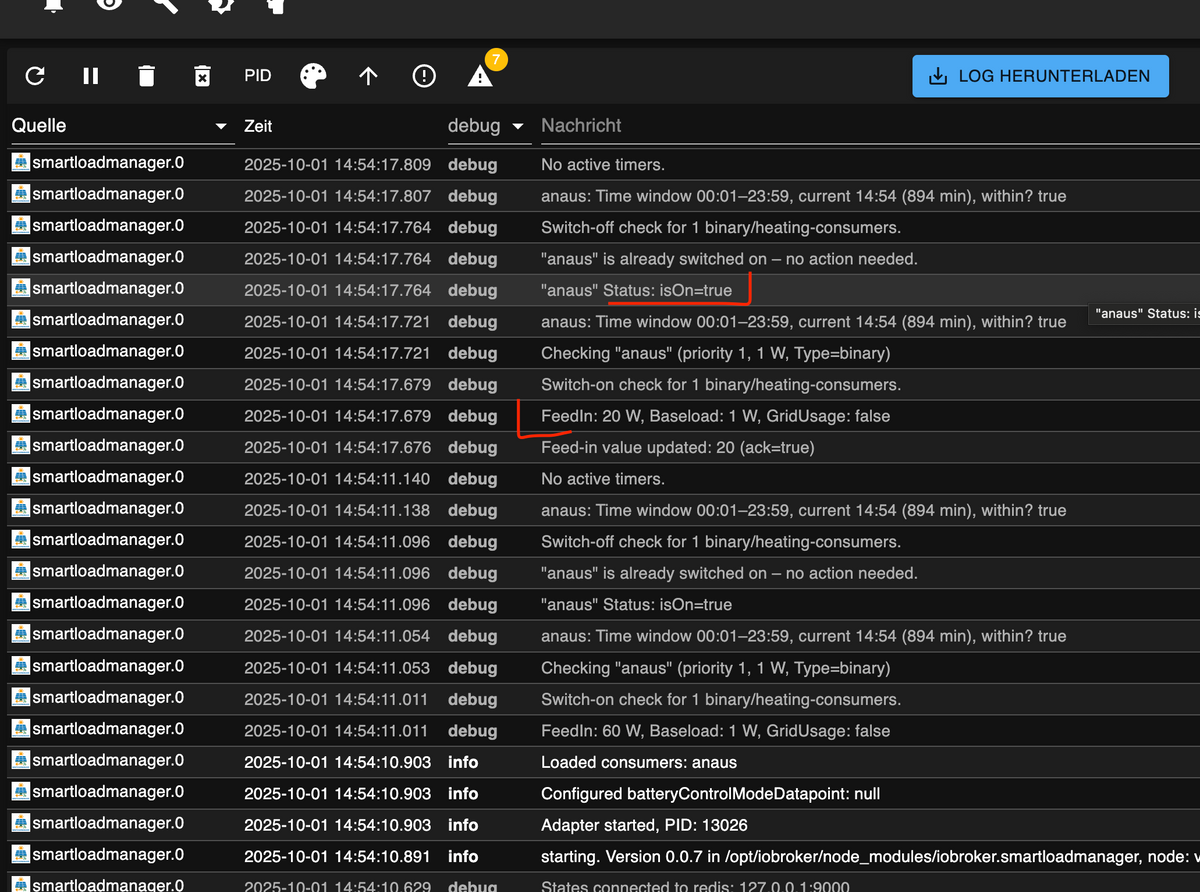Image resolution: width=1200 pixels, height=892 pixels.
Task: Open warnings triangle with badge 7
Action: pyautogui.click(x=480, y=76)
